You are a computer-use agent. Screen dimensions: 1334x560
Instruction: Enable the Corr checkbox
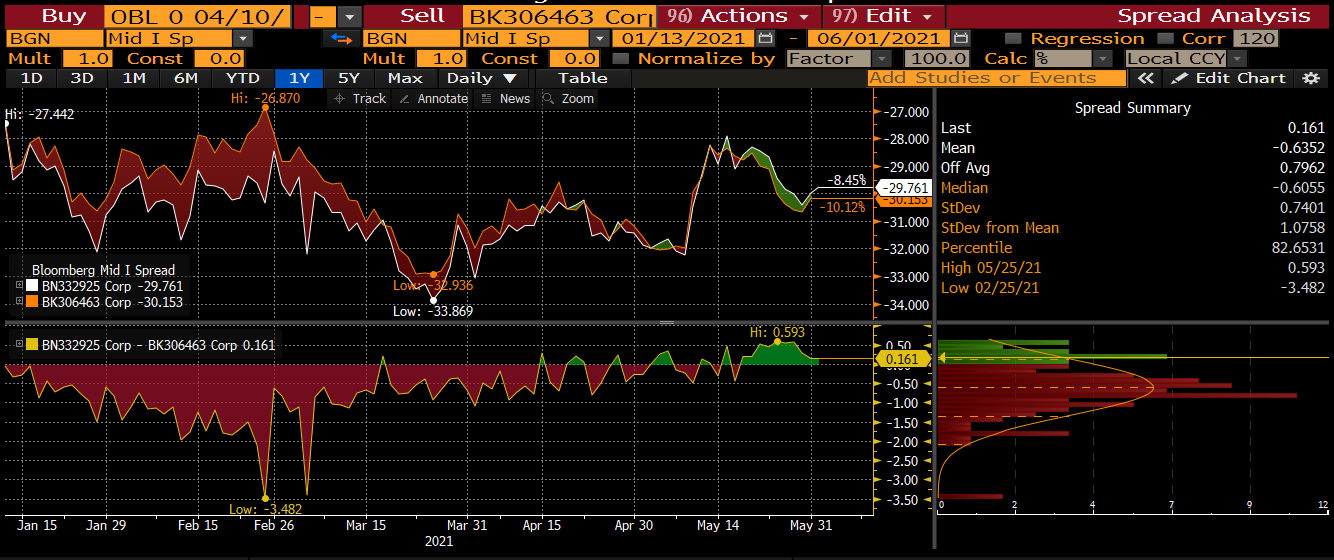(1165, 38)
